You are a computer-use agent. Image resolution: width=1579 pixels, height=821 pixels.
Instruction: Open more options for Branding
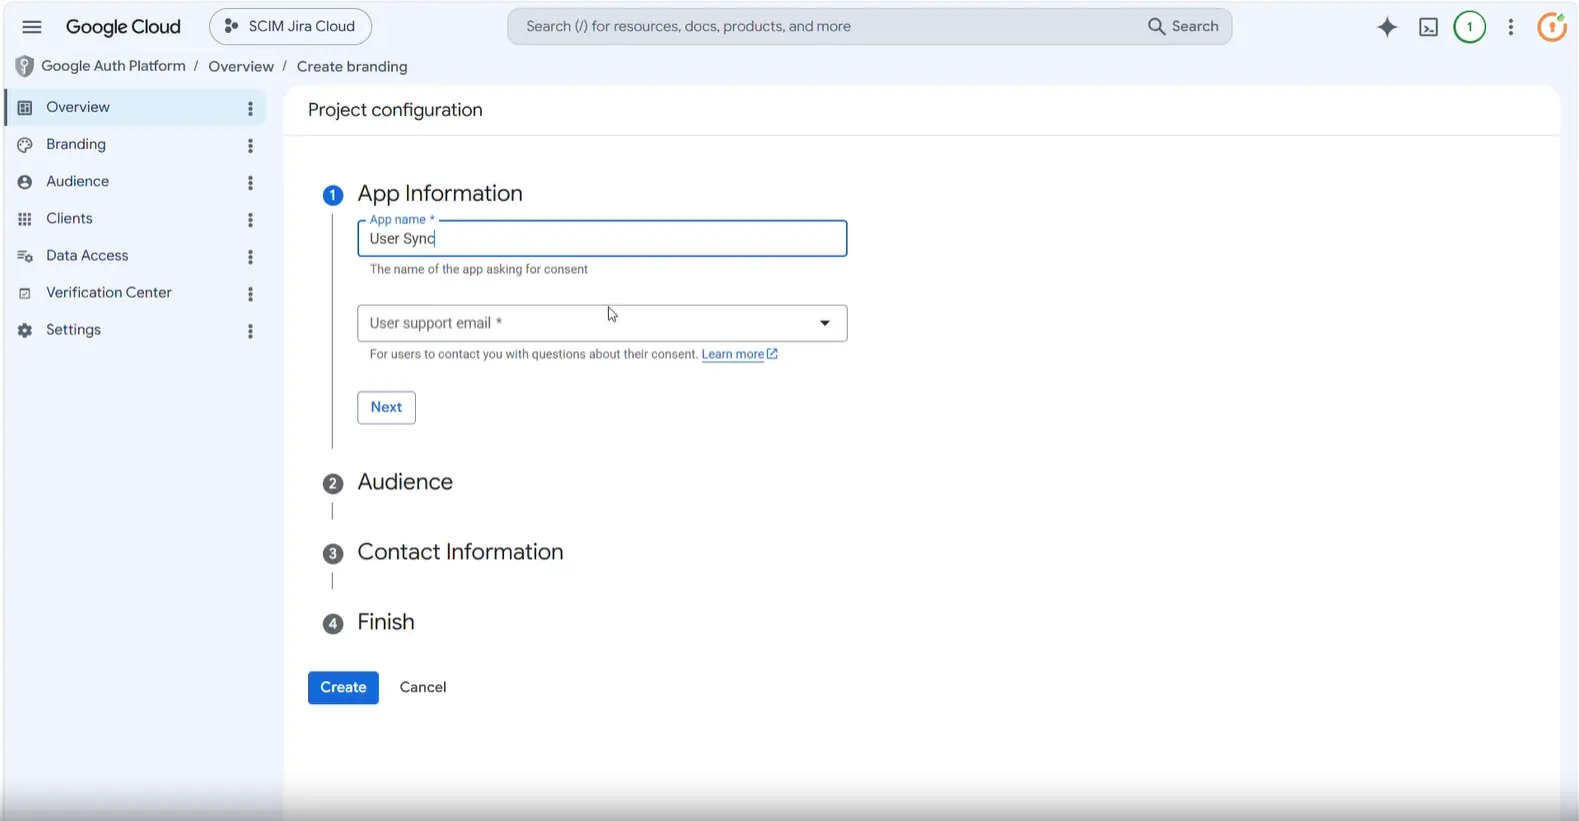[250, 145]
